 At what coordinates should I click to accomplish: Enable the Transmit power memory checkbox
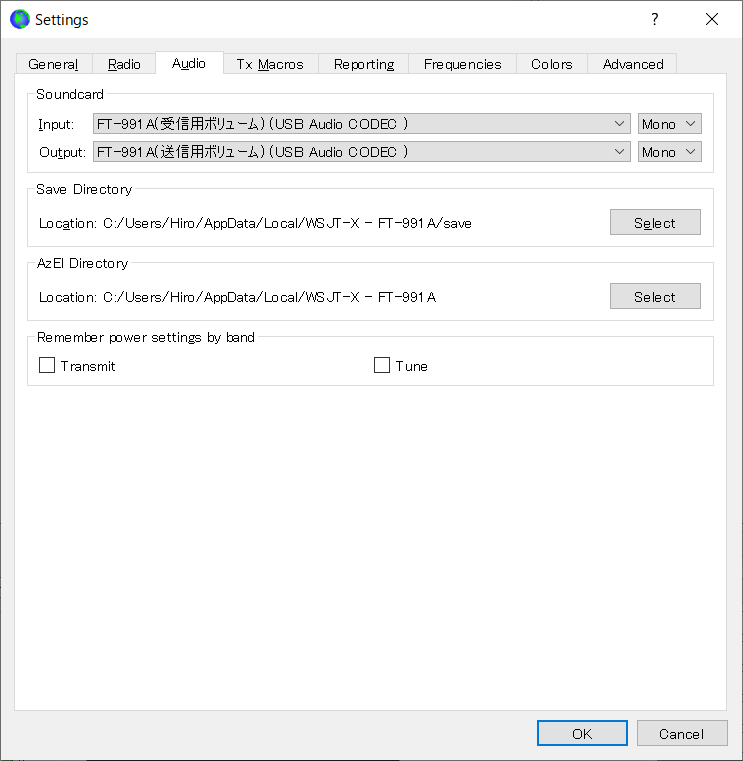tap(47, 366)
